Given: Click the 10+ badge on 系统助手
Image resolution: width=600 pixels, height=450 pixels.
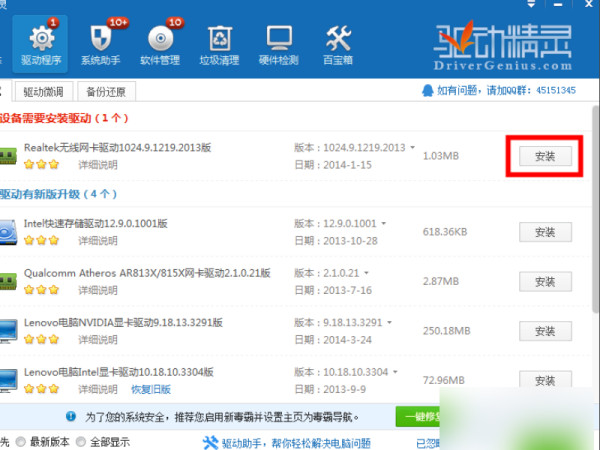Looking at the screenshot, I should 118,23.
